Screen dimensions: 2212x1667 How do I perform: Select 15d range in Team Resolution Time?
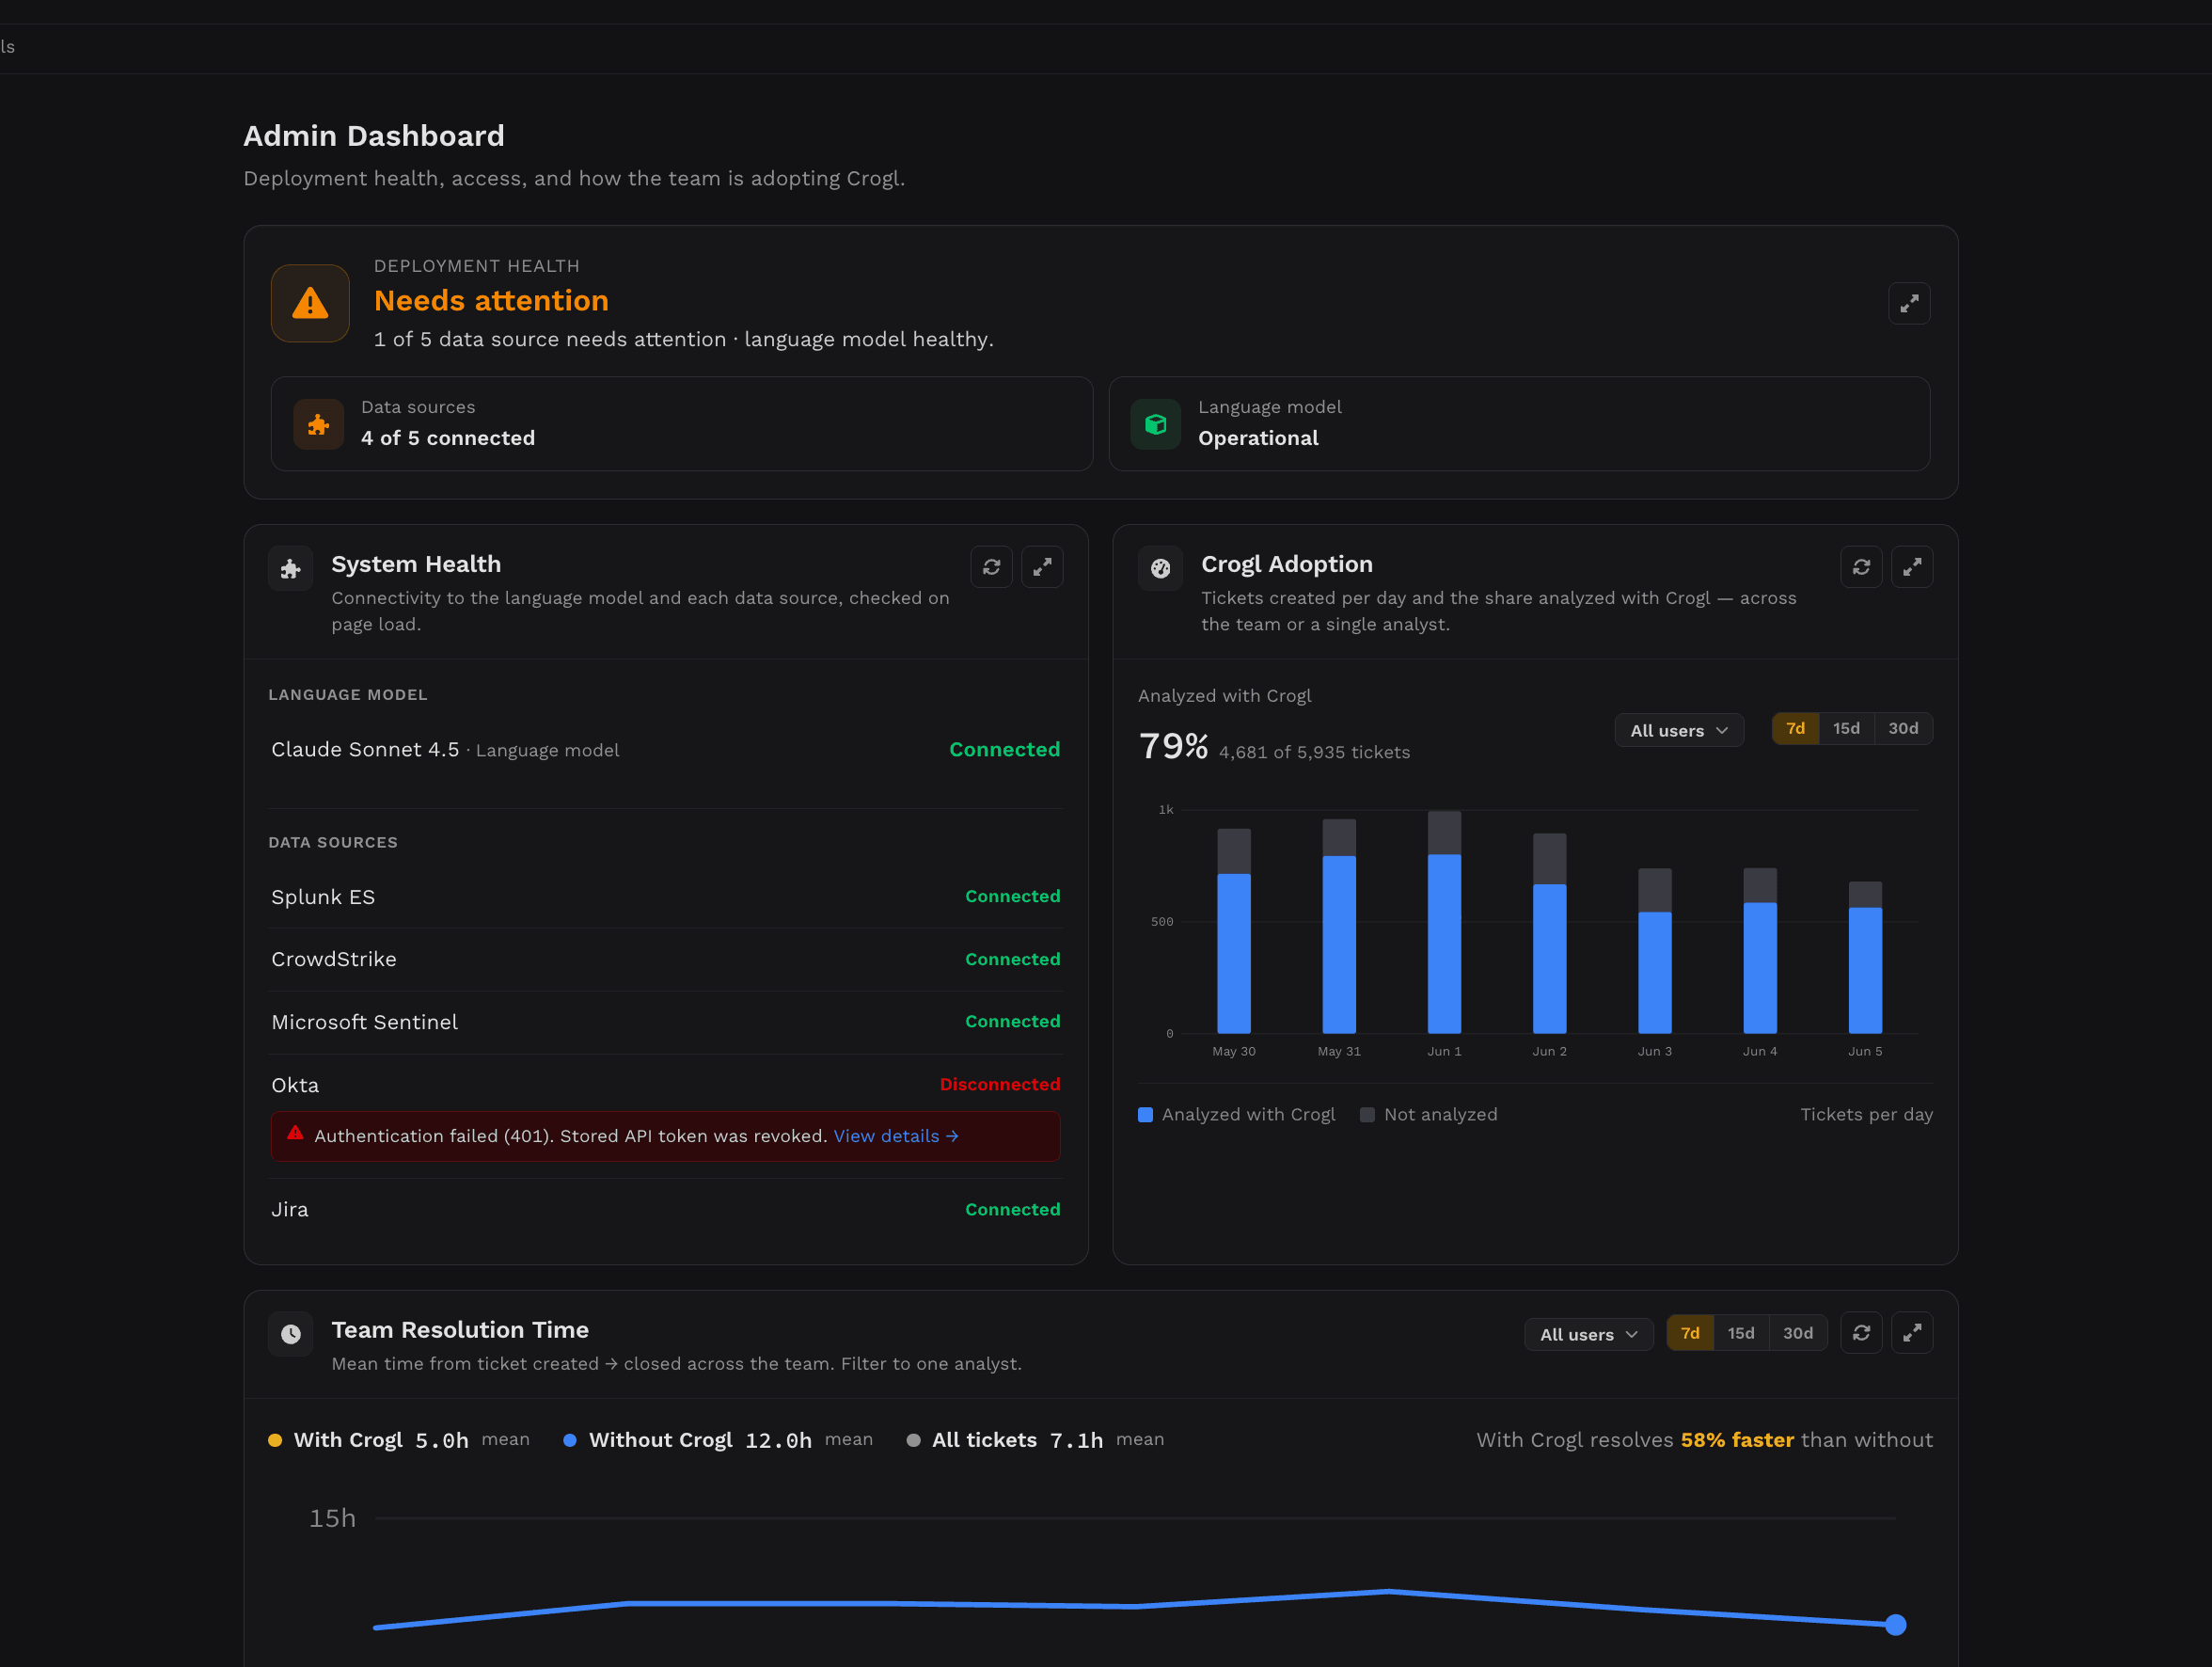[x=1741, y=1333]
